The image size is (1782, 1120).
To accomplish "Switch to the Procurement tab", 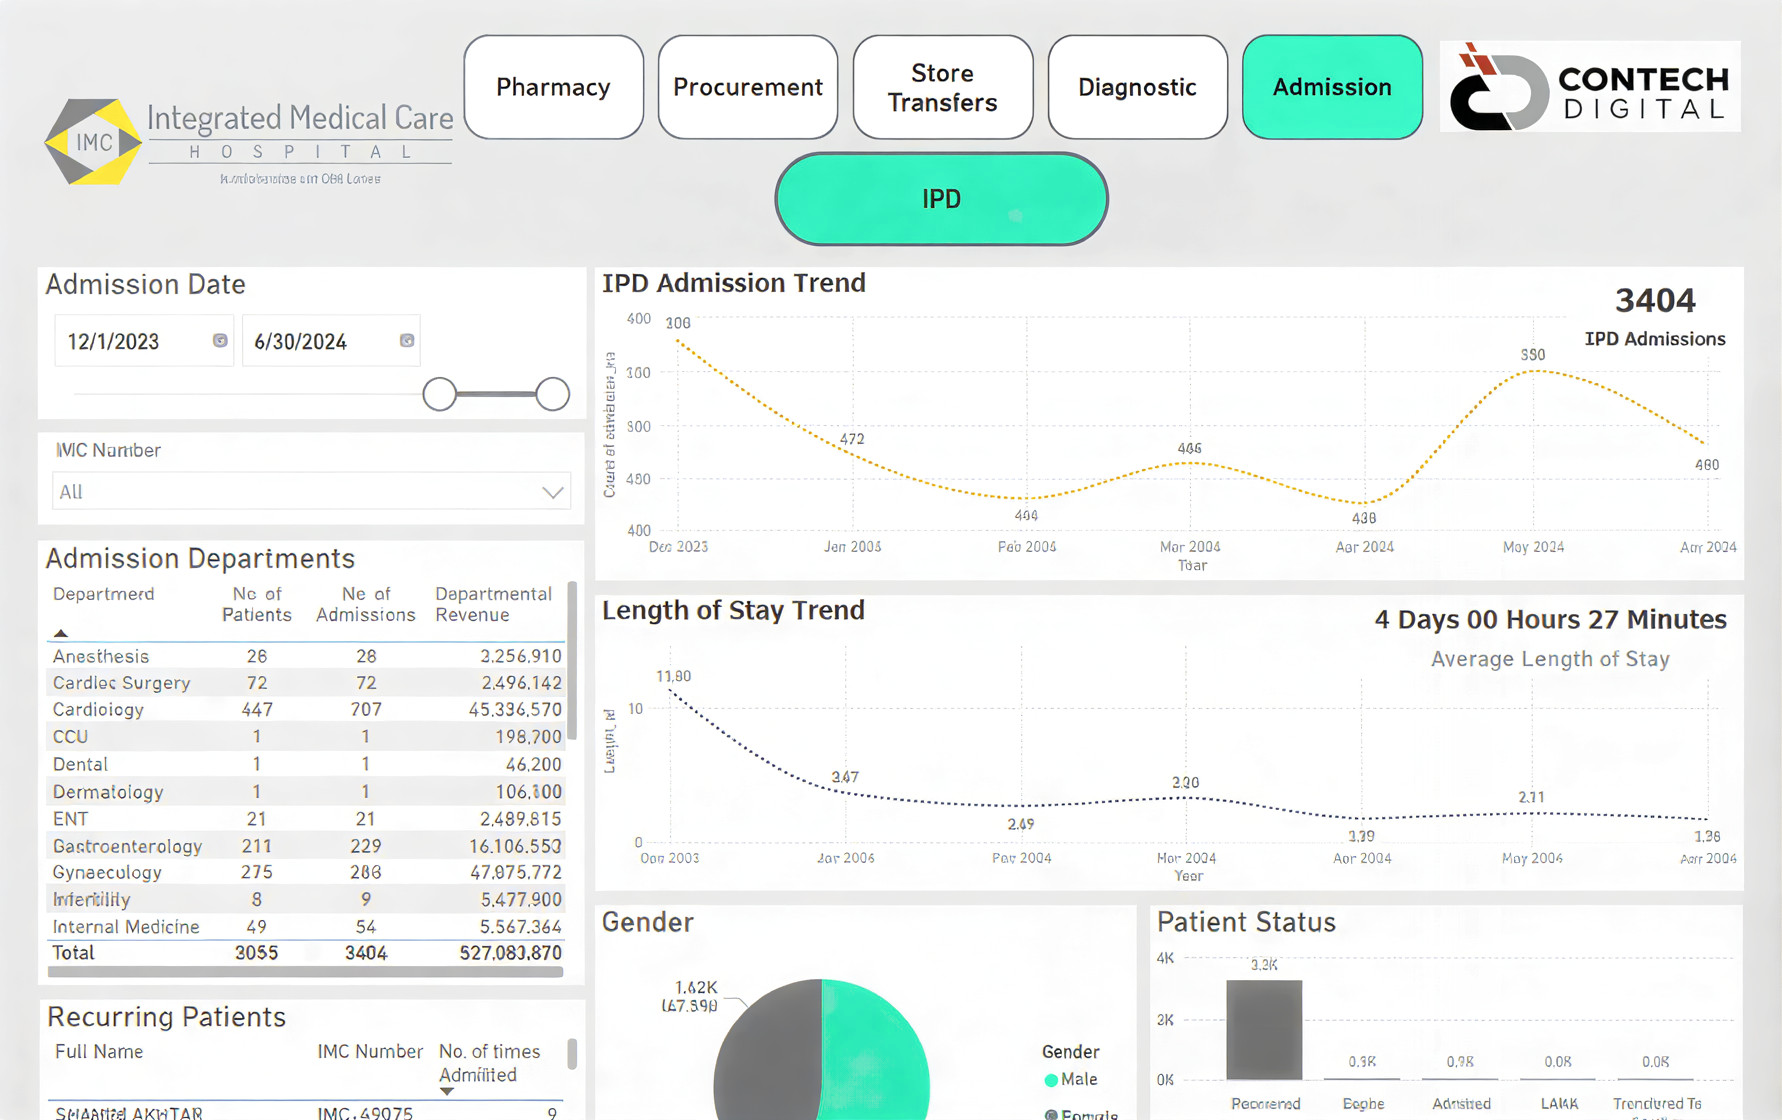I will point(747,87).
